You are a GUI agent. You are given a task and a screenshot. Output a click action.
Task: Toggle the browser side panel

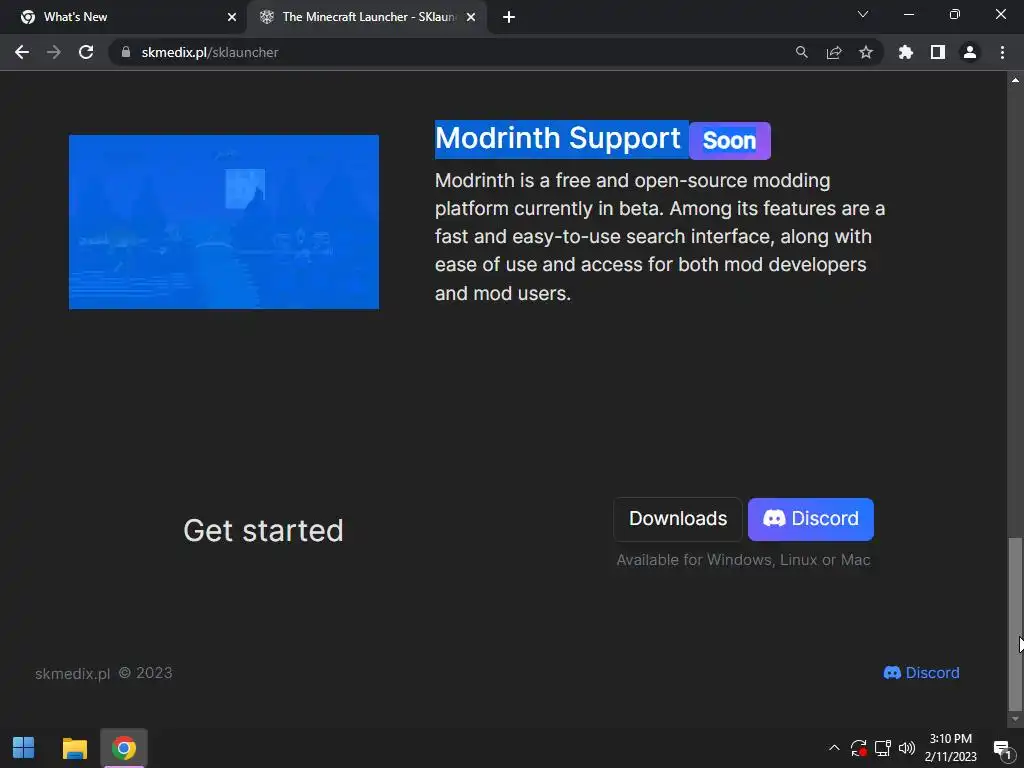(938, 52)
